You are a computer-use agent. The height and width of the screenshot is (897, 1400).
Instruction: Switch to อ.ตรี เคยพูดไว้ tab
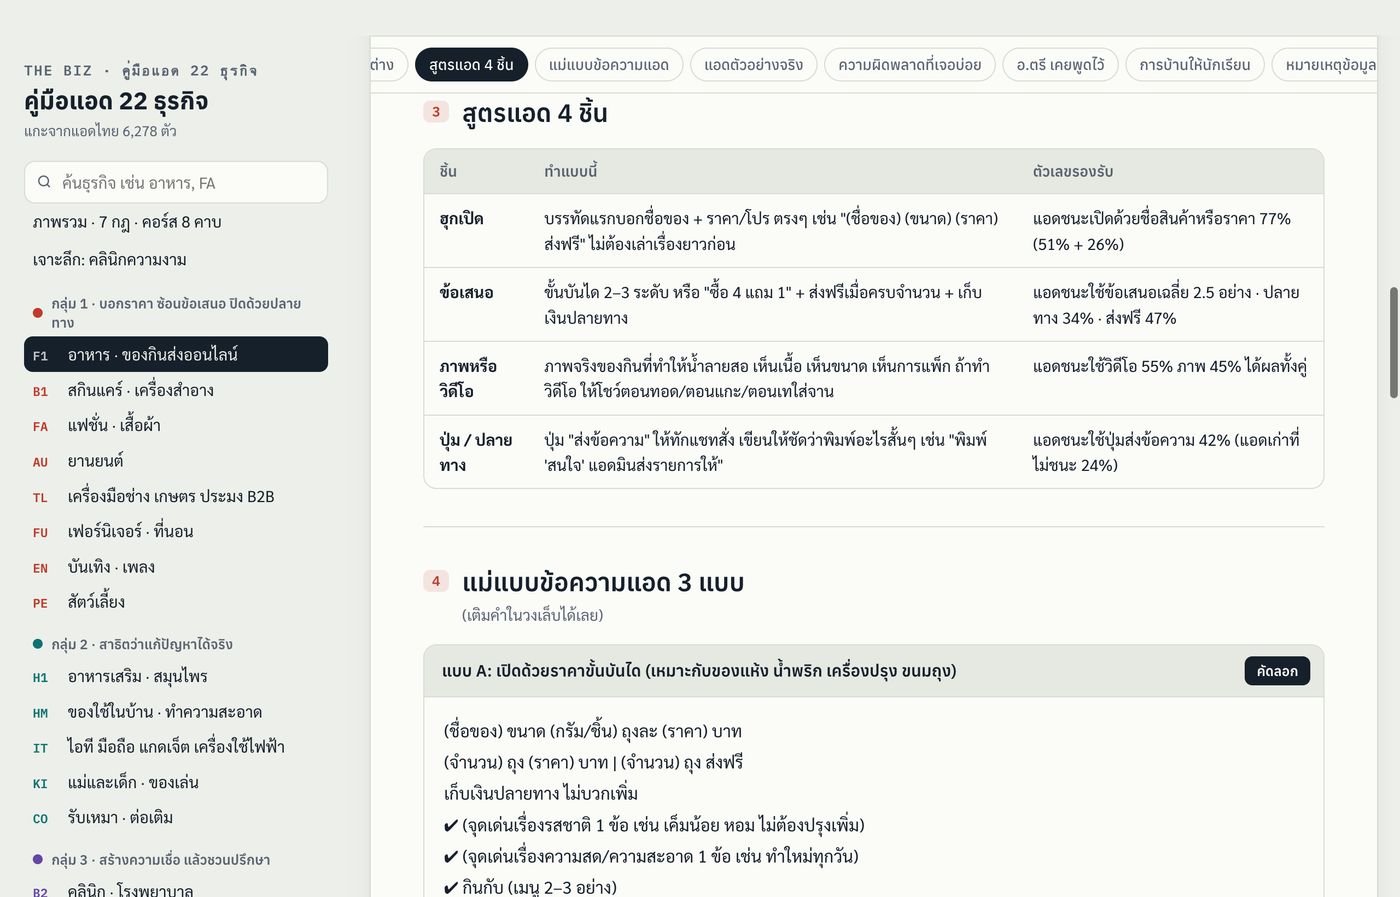pyautogui.click(x=1060, y=65)
